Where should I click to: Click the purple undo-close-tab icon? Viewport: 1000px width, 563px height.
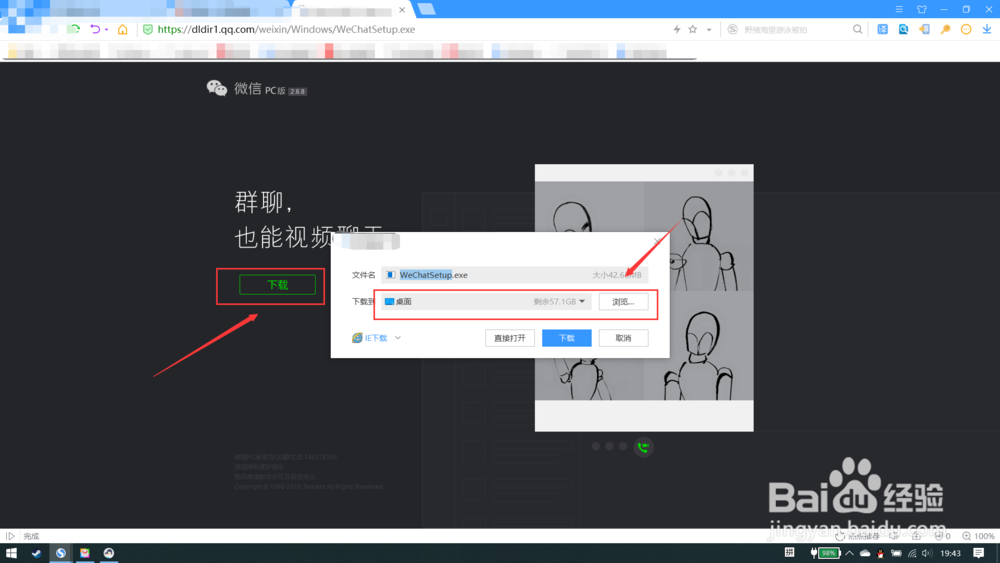point(95,29)
